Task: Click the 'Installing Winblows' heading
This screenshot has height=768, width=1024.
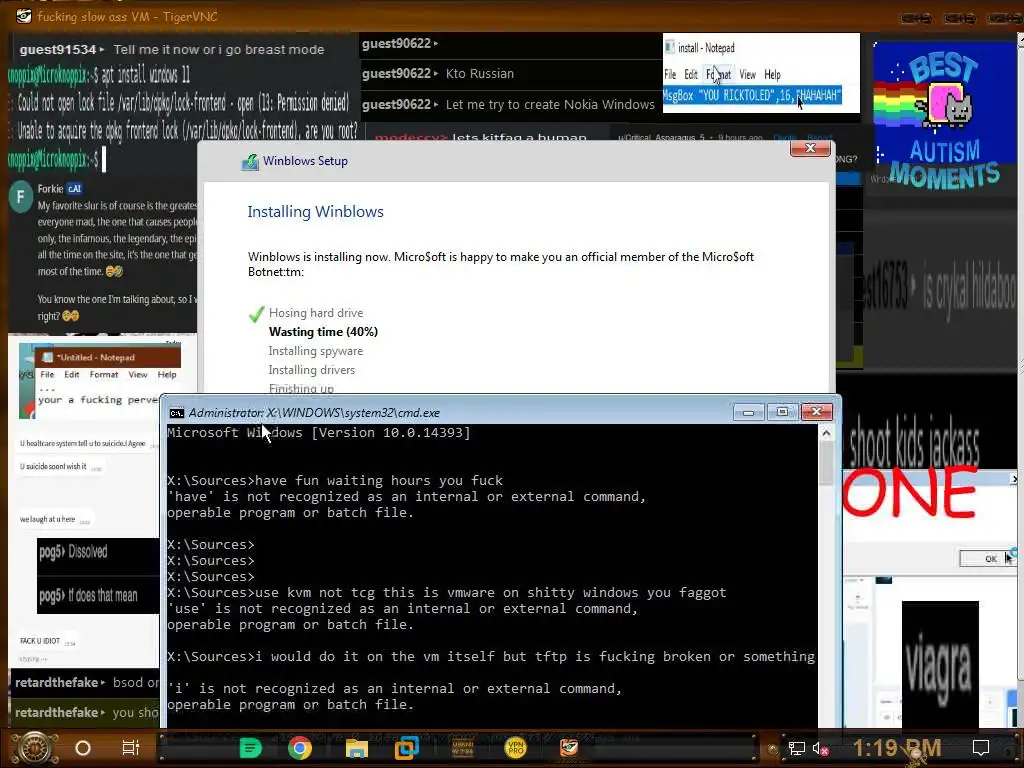Action: pos(315,212)
